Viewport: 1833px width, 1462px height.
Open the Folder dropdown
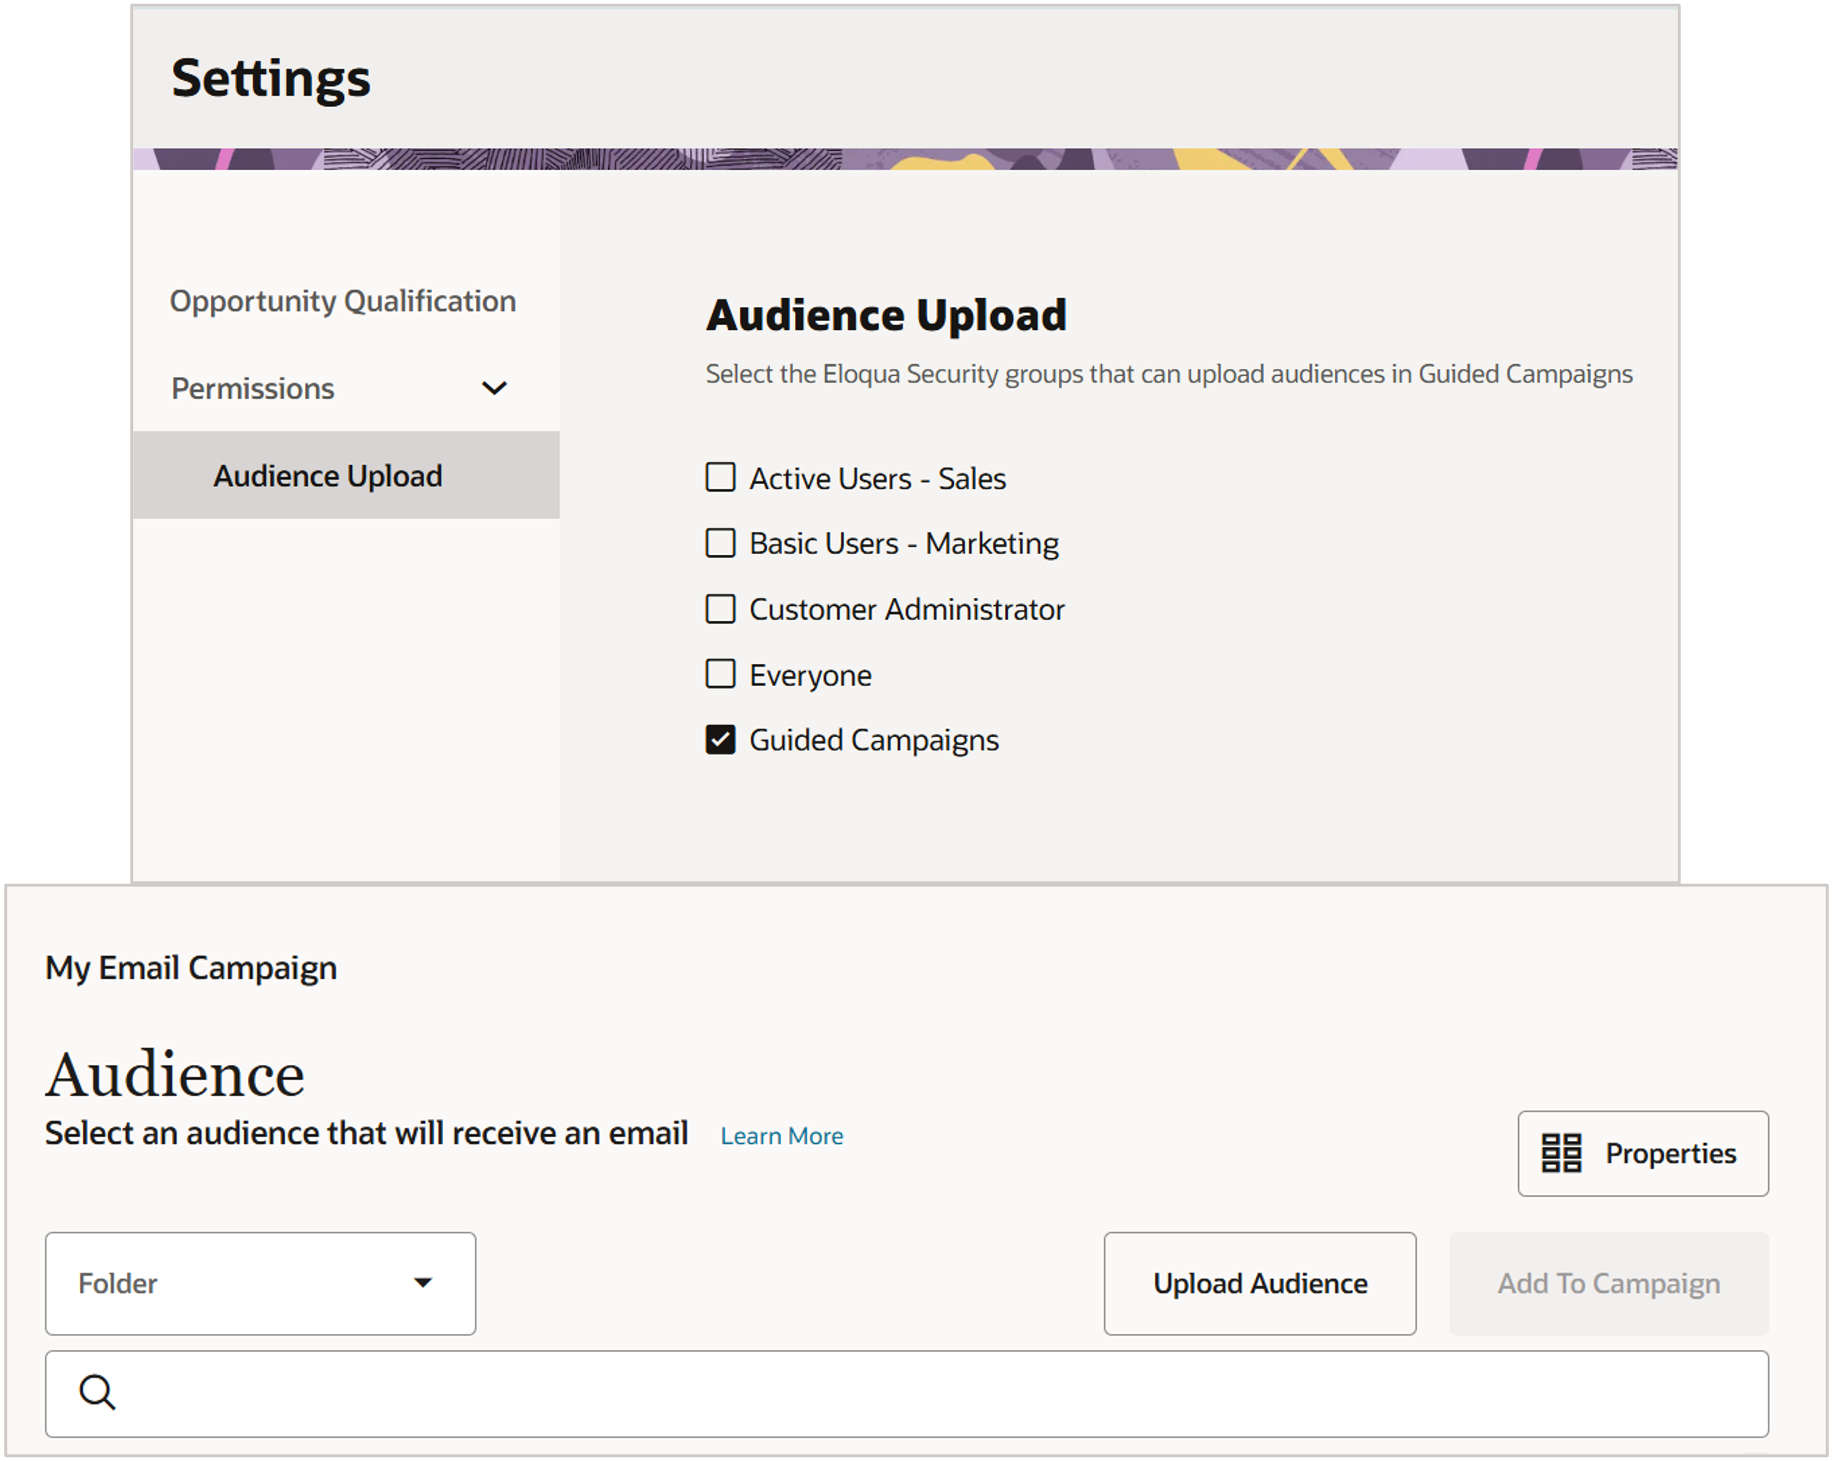260,1283
